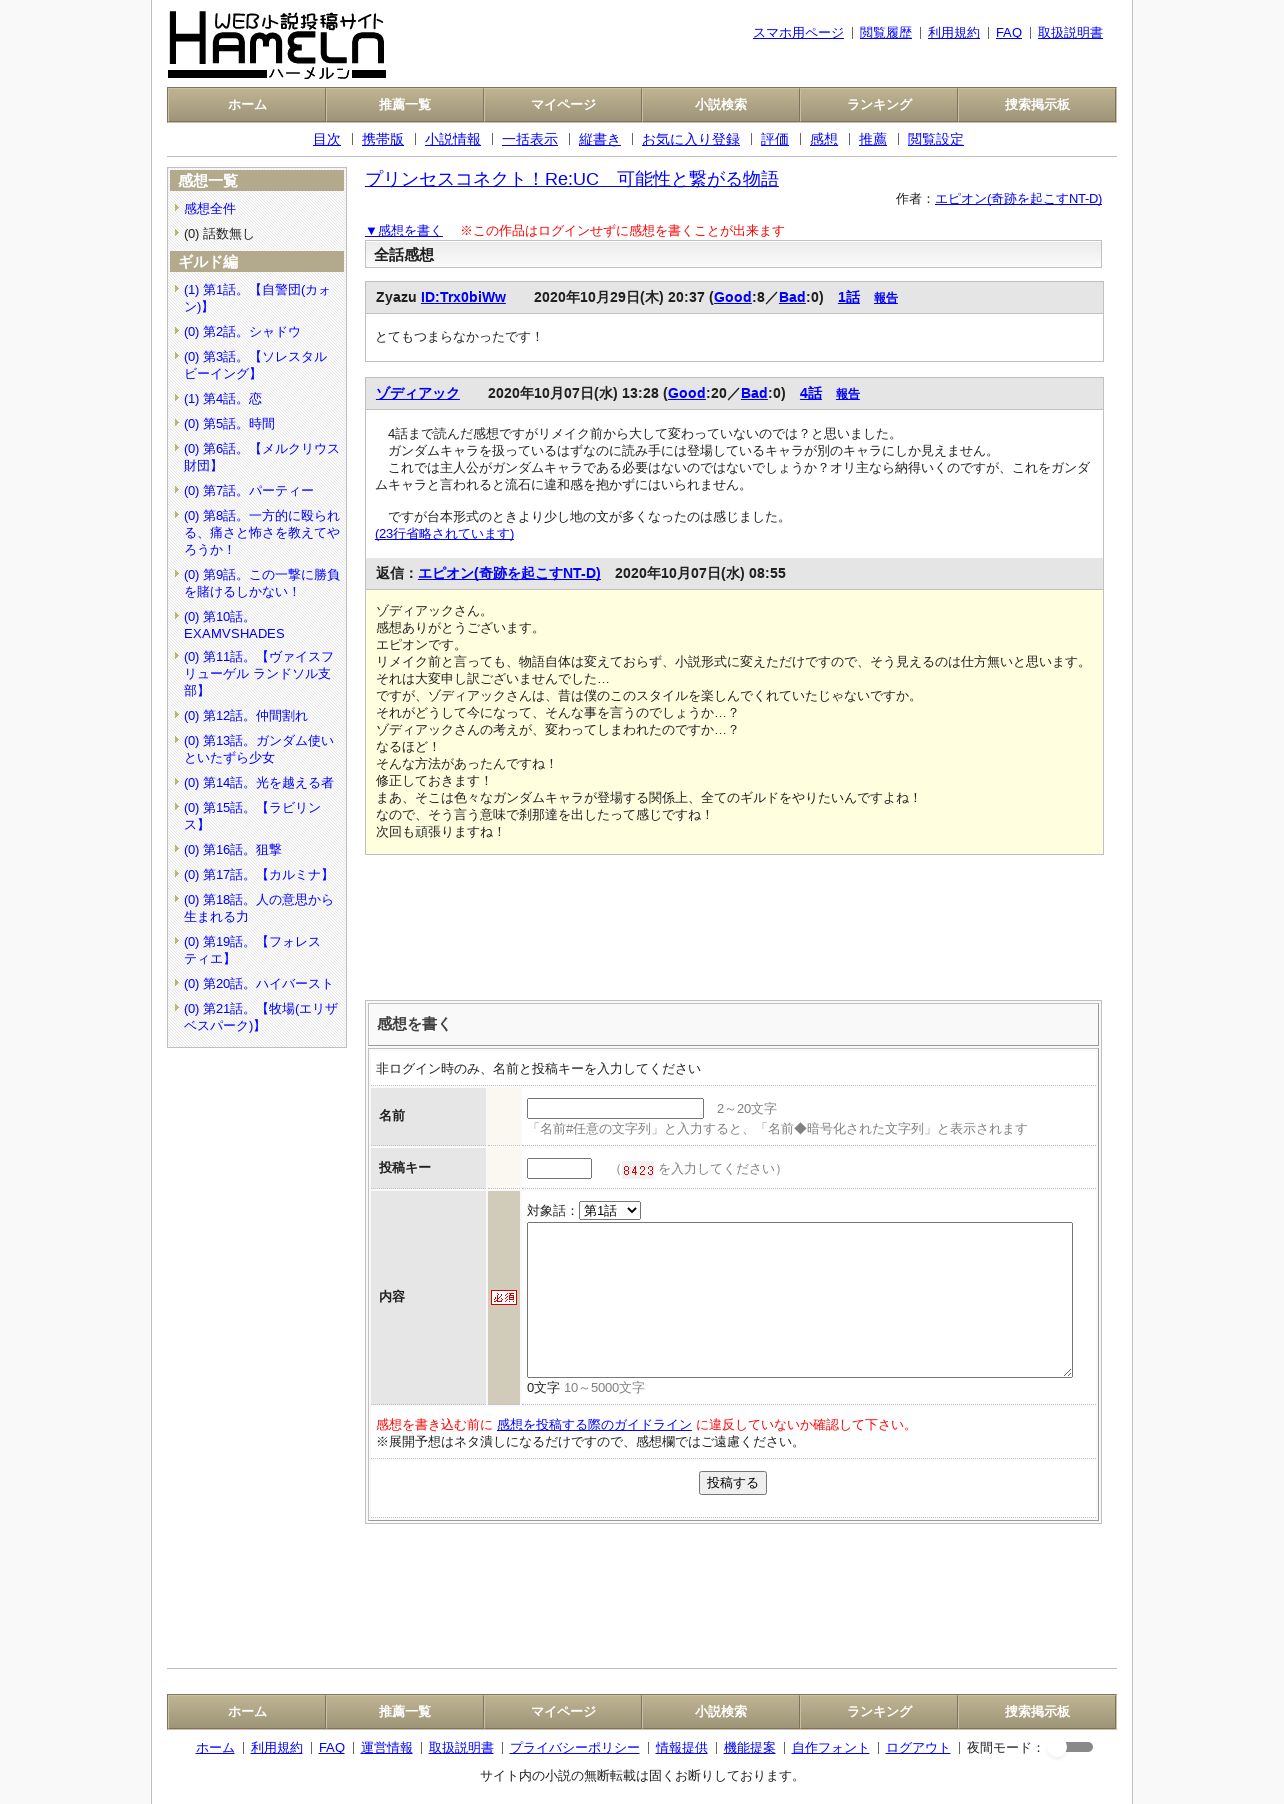Viewport: 1284px width, 1804px height.
Task: Open the スマホ用ページ link
Action: (798, 33)
